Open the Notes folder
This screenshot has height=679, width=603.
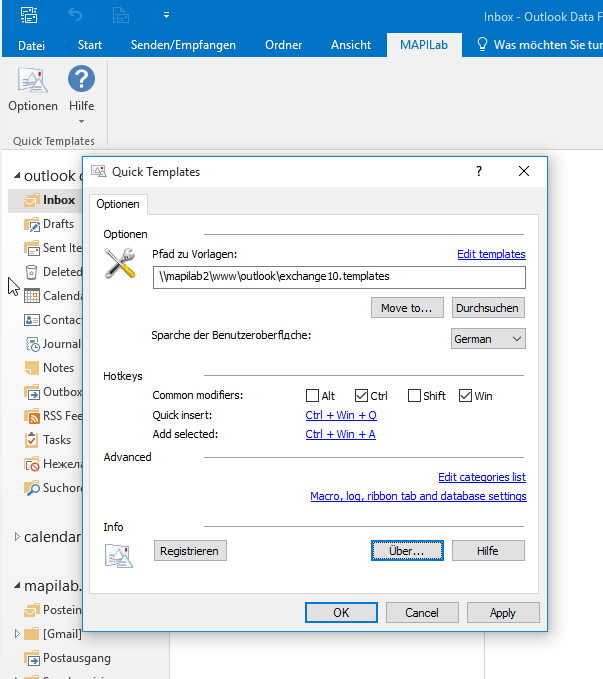tap(49, 368)
